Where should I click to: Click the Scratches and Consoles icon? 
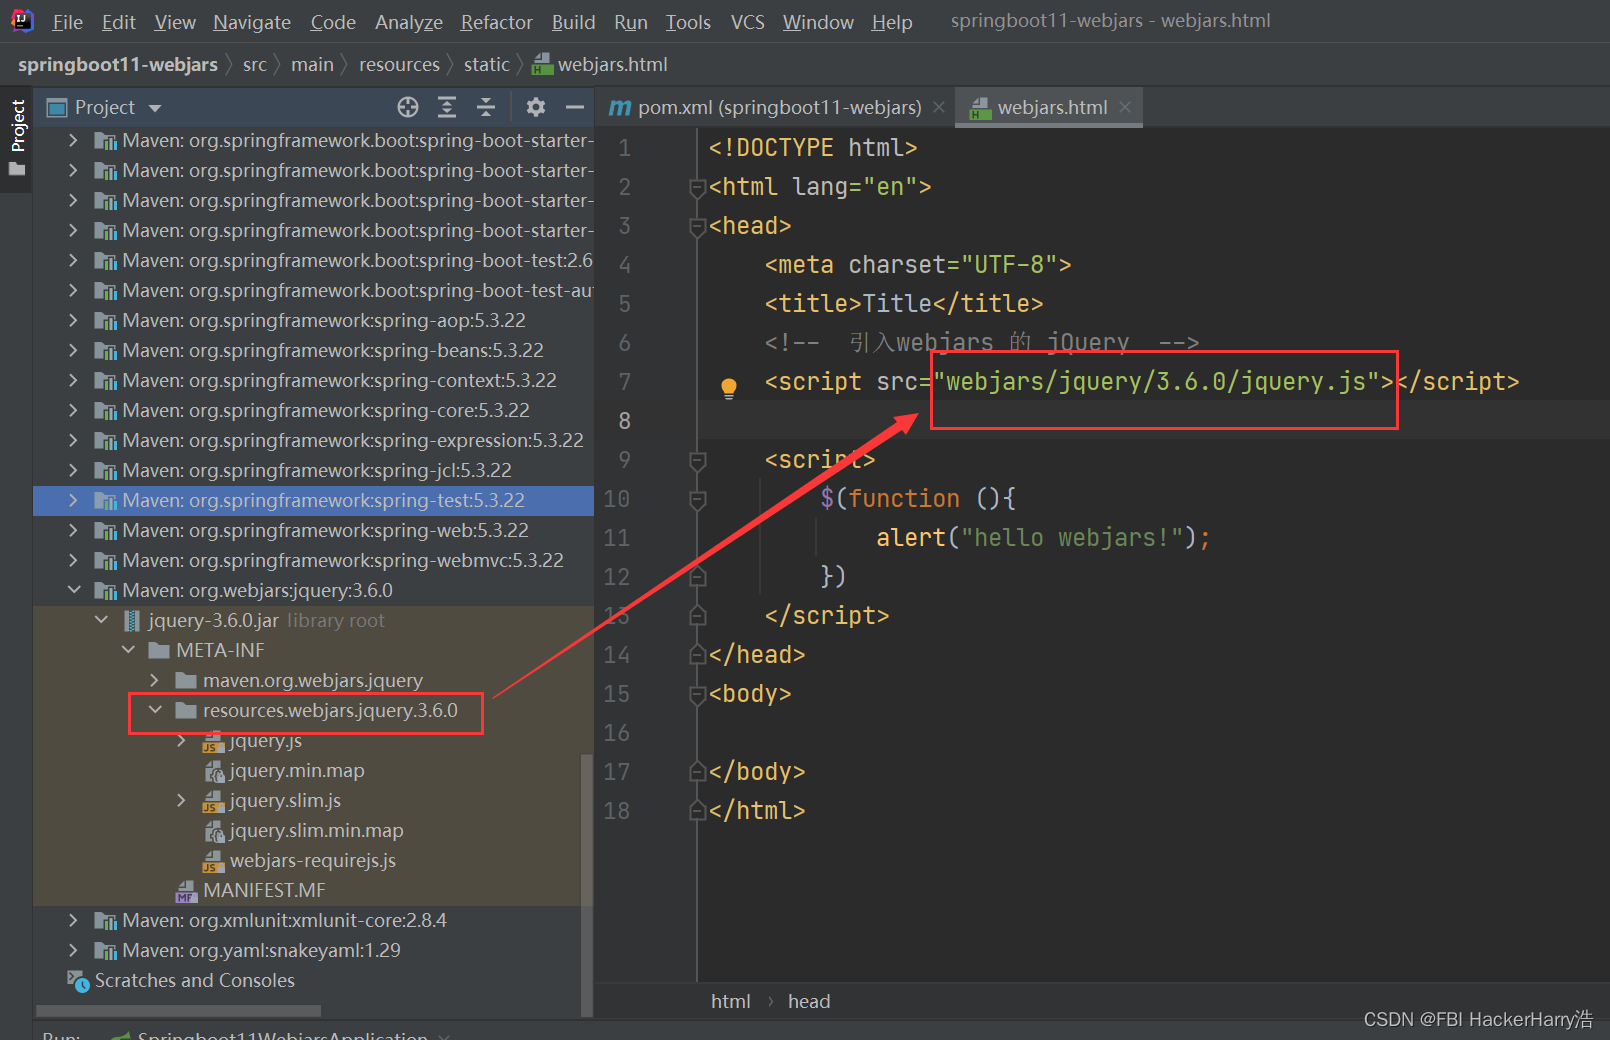point(78,981)
